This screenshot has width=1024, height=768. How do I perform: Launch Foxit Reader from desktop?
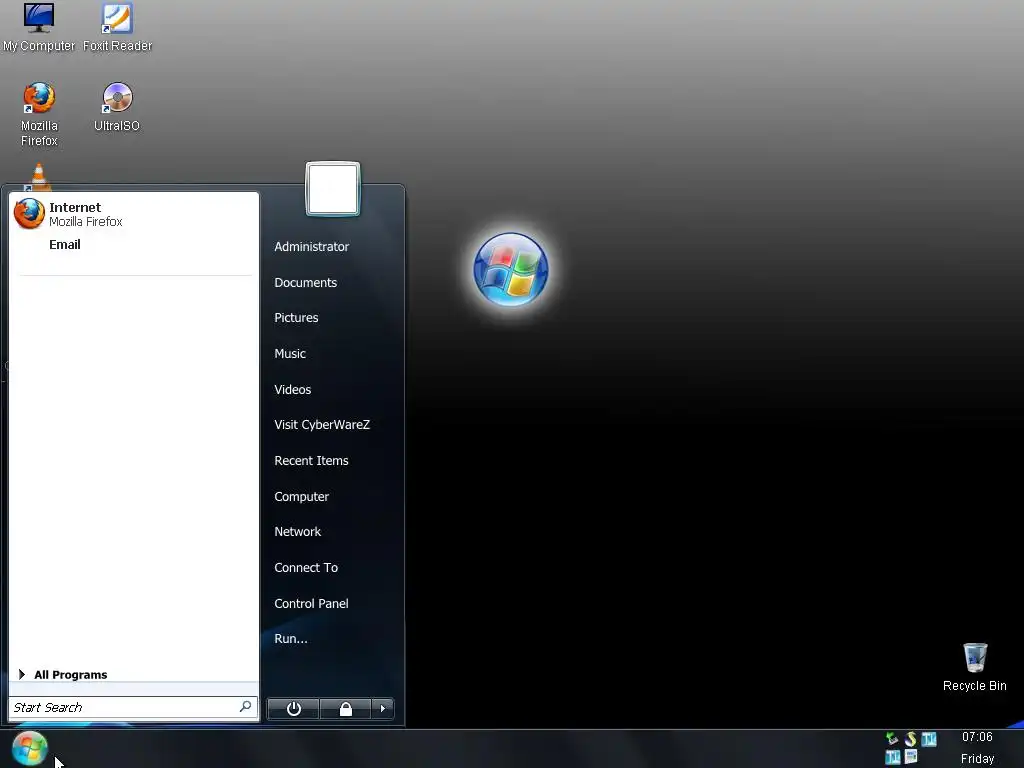pos(118,27)
